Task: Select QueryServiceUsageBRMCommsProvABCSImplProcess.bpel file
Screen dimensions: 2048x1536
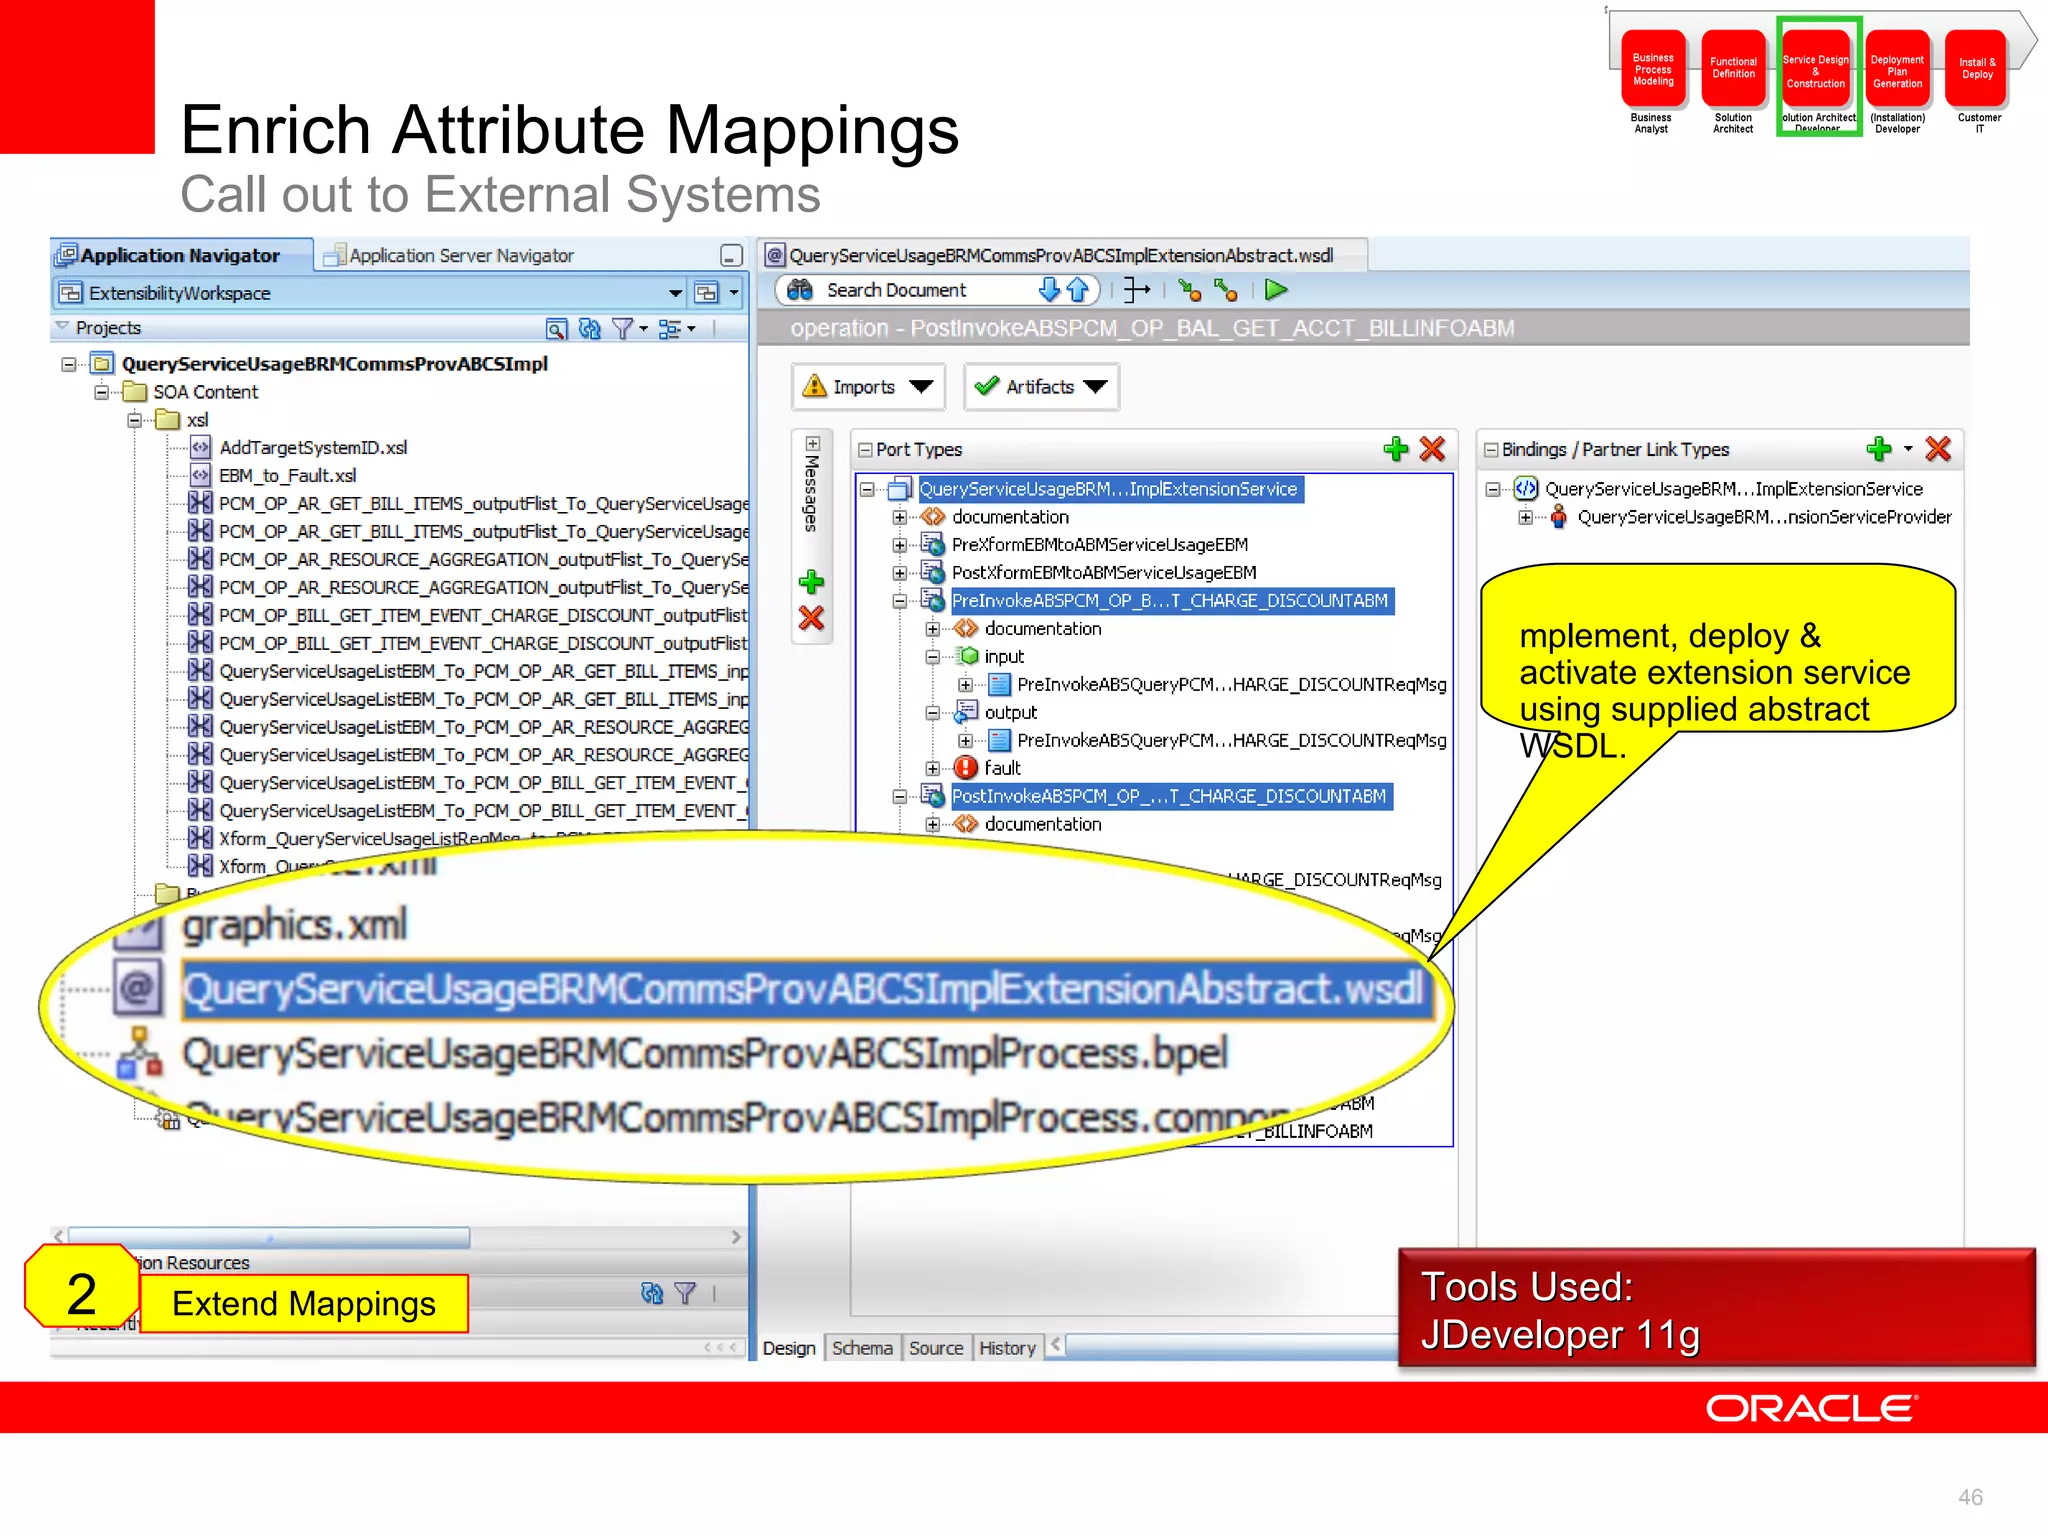Action: point(704,1054)
